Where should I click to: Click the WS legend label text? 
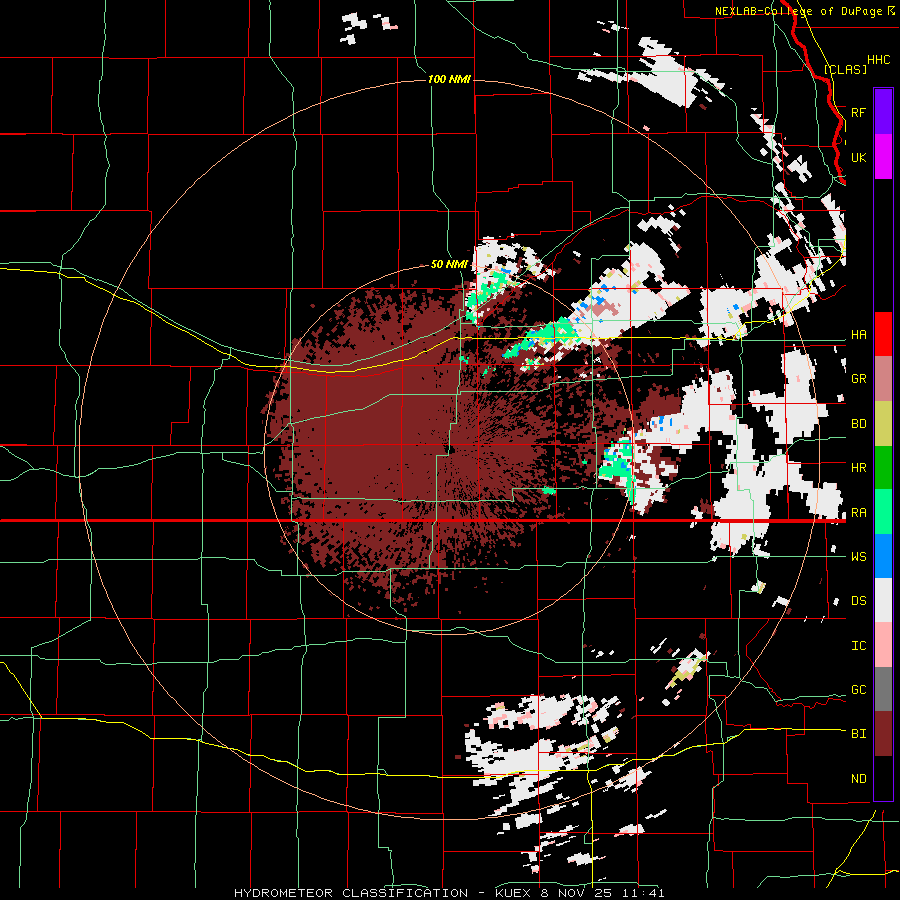click(x=858, y=557)
